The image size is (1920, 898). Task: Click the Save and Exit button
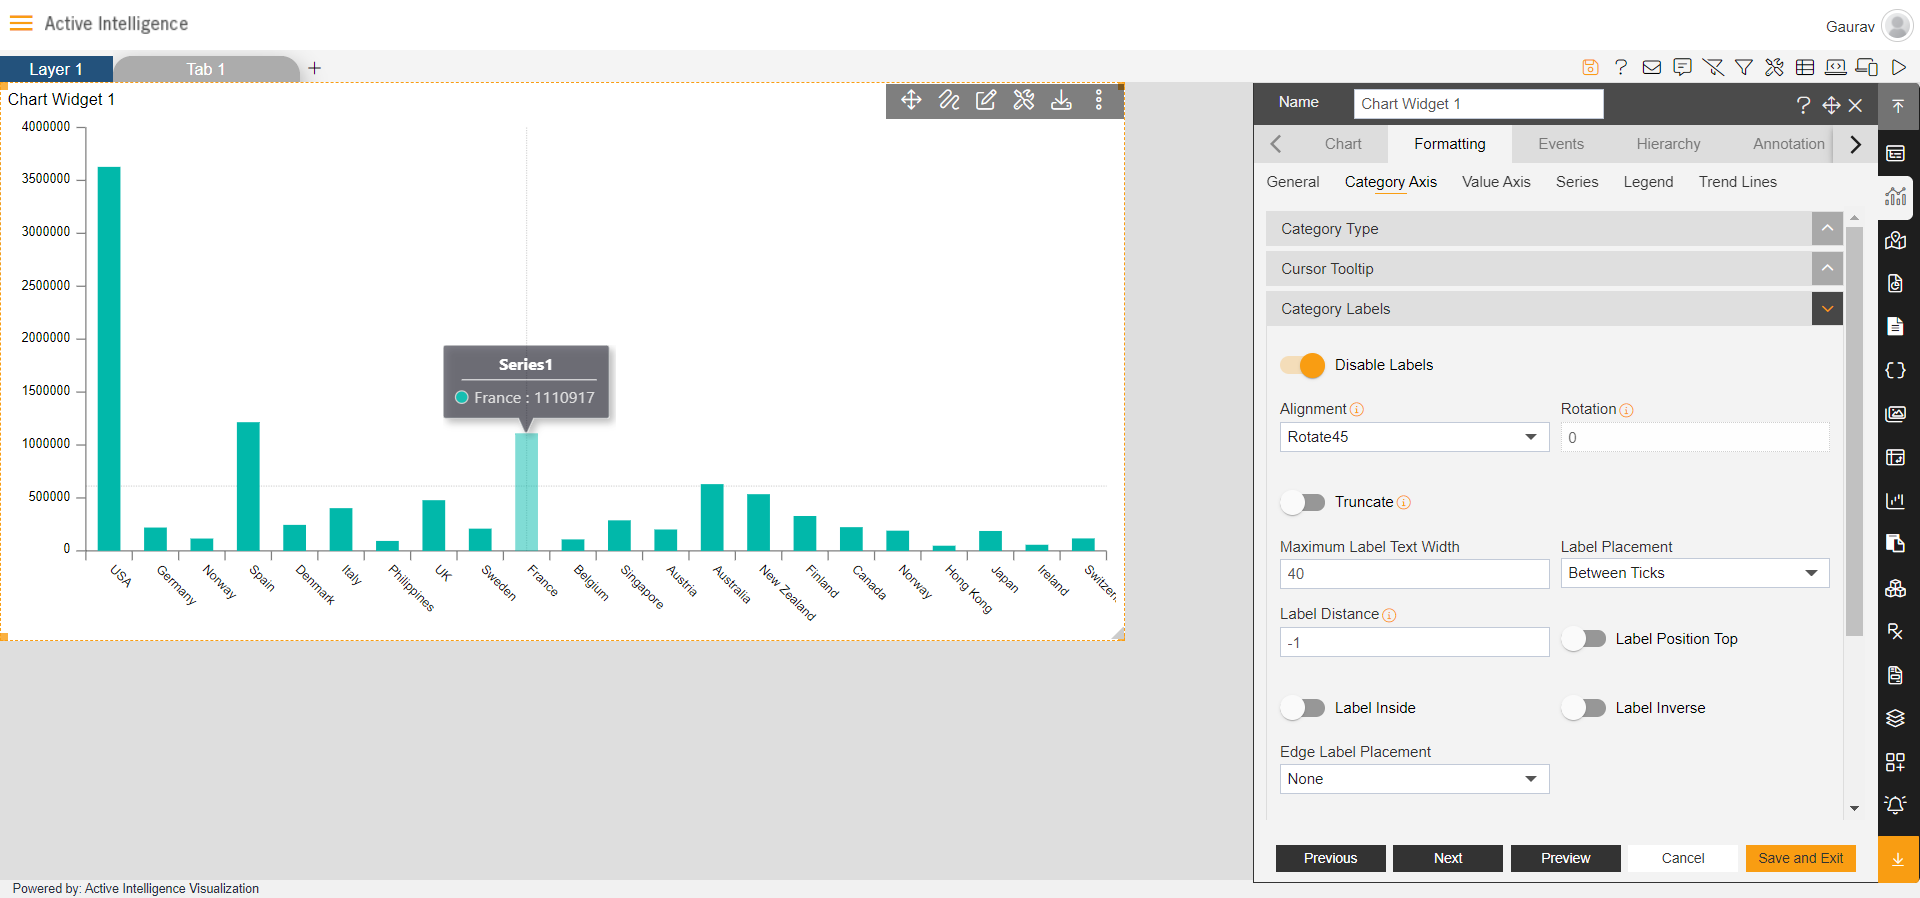pyautogui.click(x=1800, y=858)
